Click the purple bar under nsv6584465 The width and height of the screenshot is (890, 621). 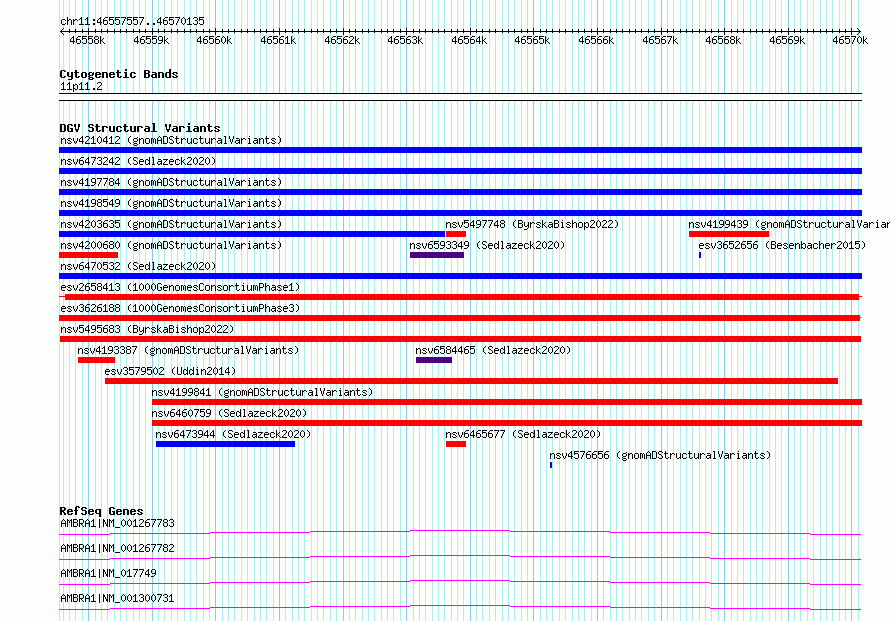coord(434,360)
